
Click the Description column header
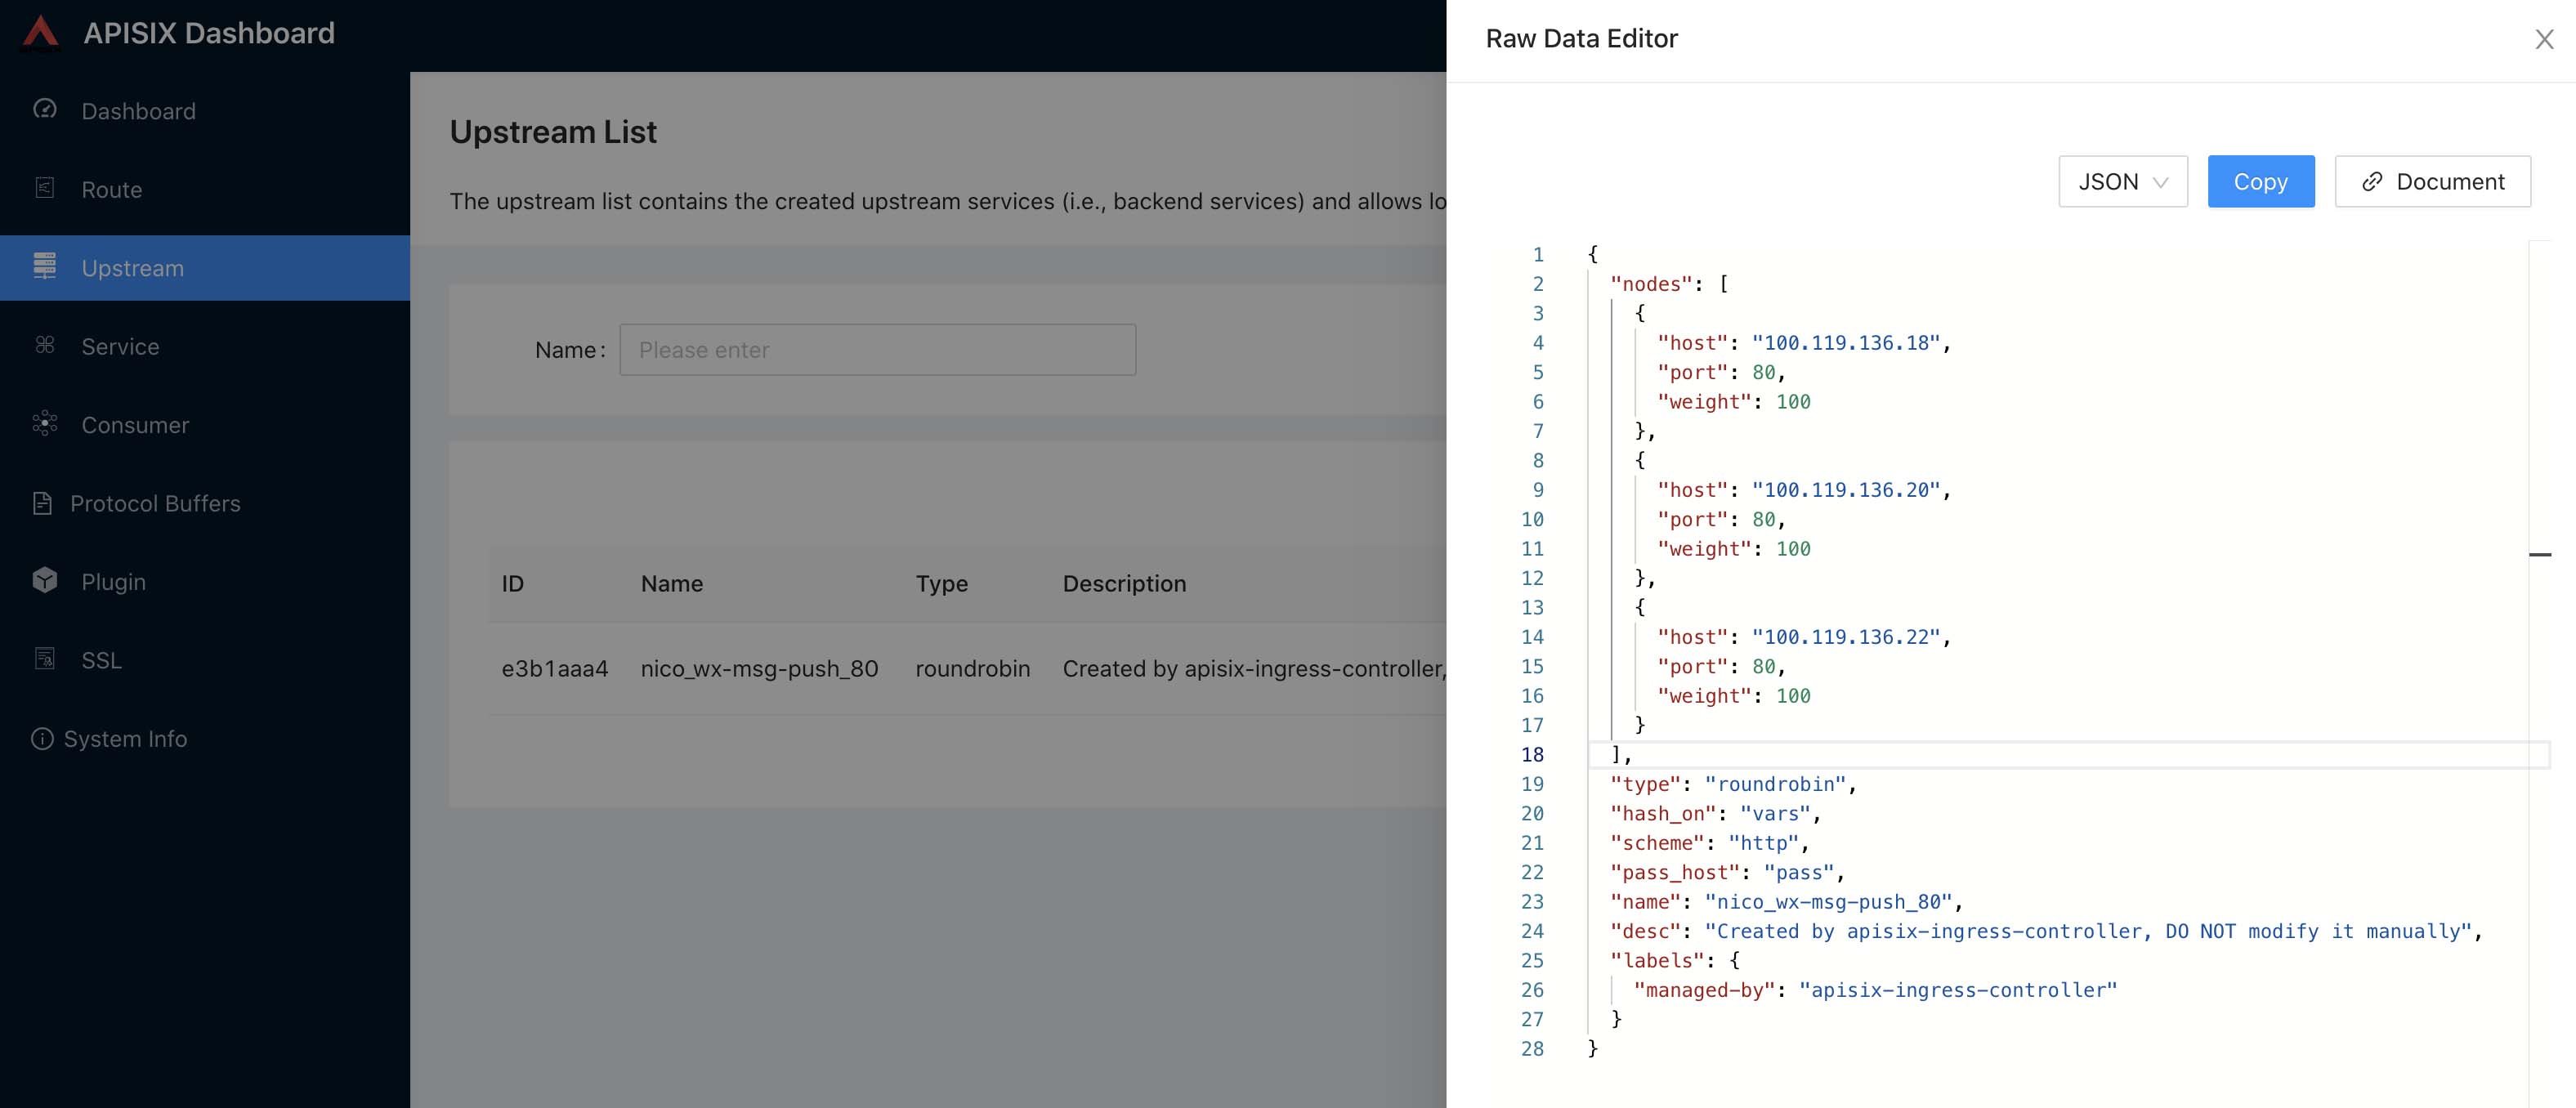coord(1124,584)
